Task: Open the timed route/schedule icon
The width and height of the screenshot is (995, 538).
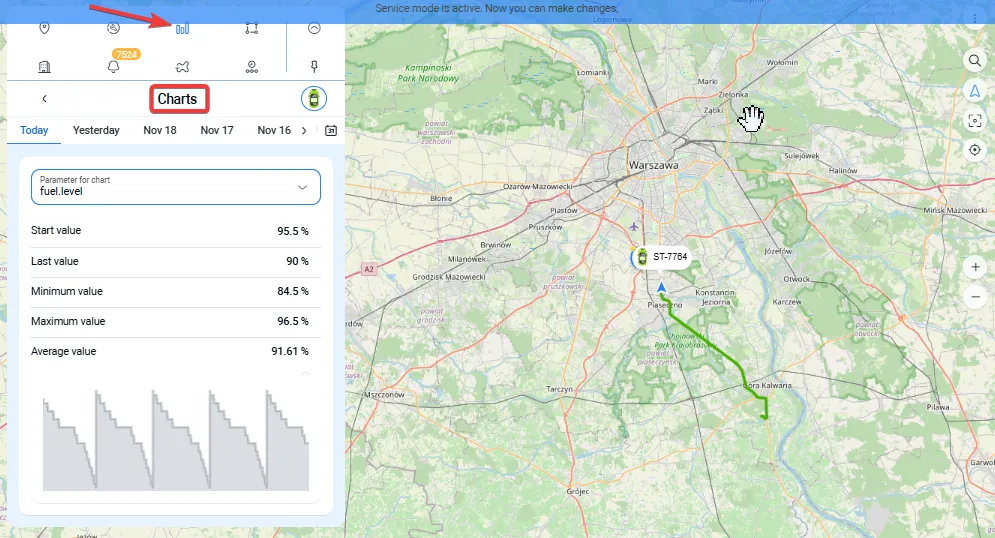Action: coord(252,67)
